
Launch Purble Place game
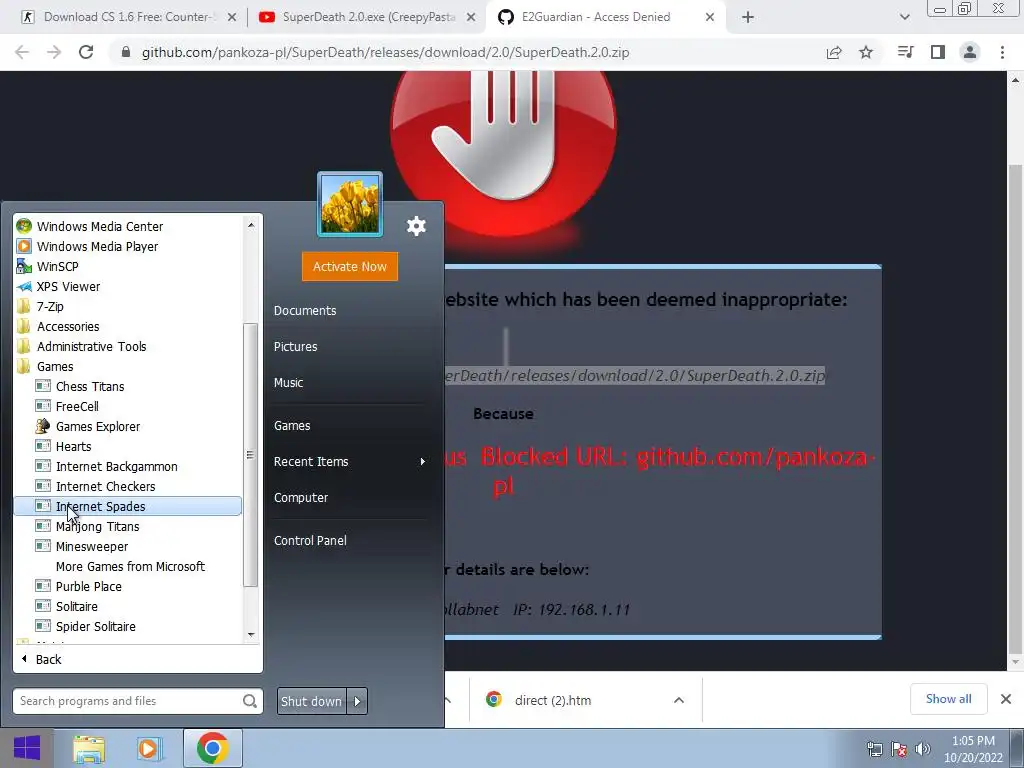88,586
